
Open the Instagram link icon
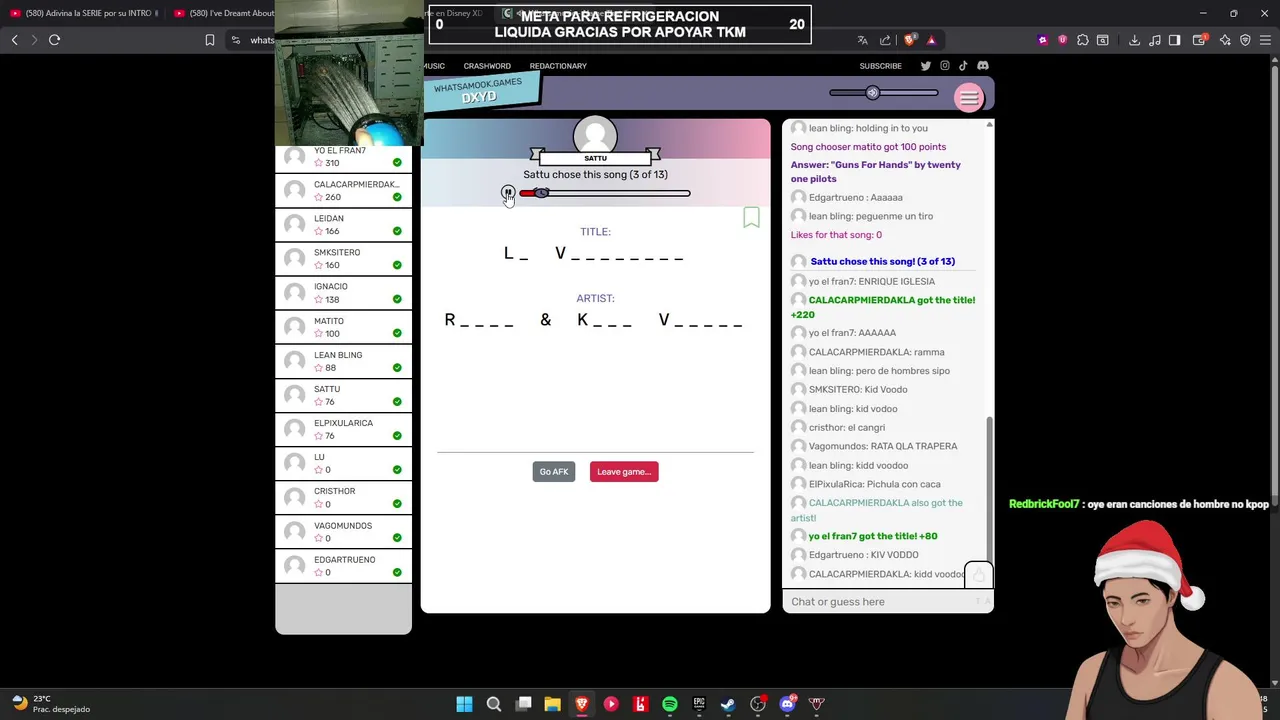point(944,66)
